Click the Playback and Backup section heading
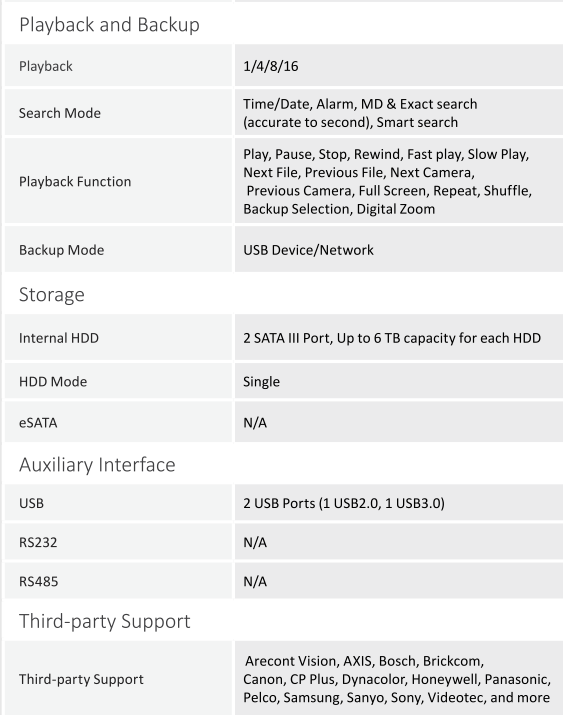The width and height of the screenshot is (563, 715). pyautogui.click(x=109, y=25)
